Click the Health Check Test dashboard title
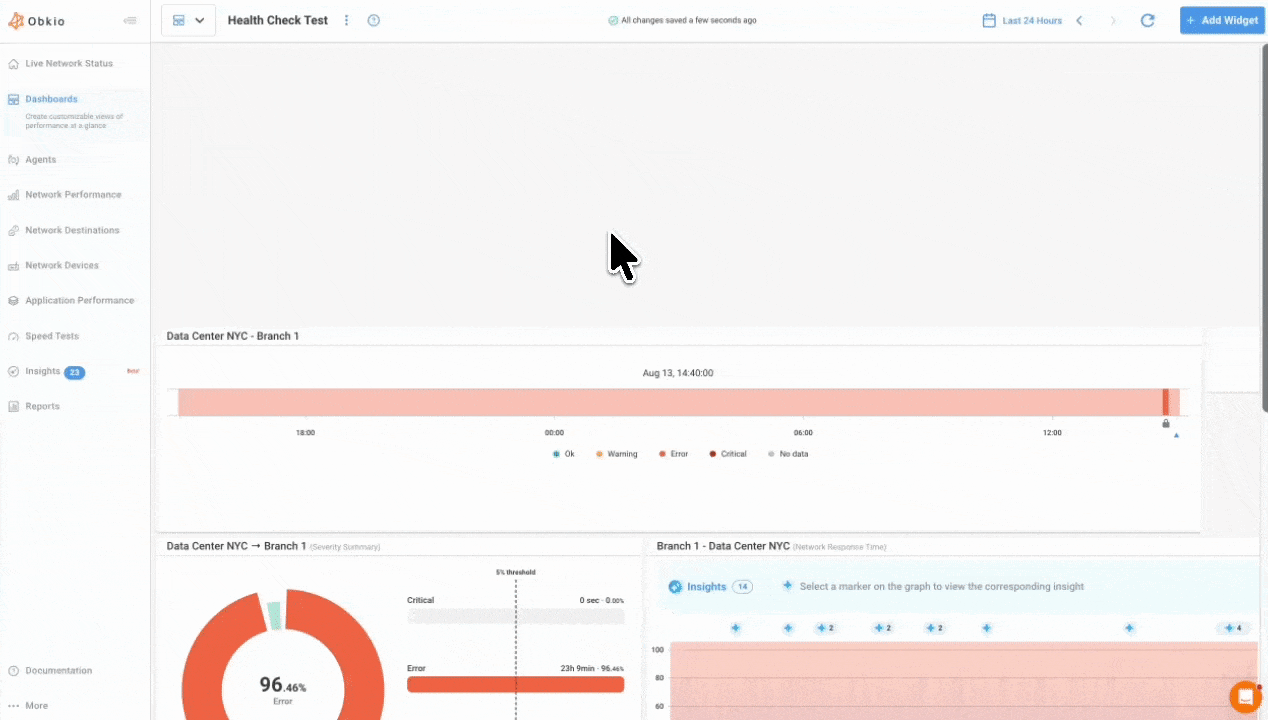 click(278, 20)
